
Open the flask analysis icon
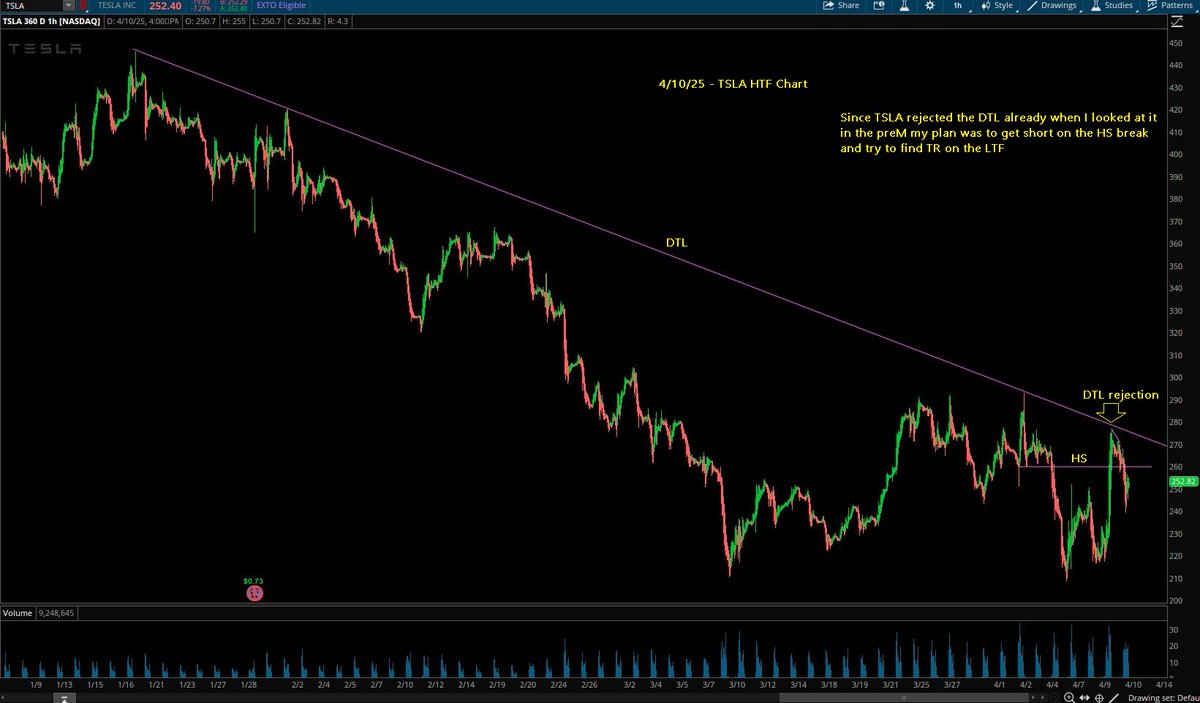[x=903, y=5]
